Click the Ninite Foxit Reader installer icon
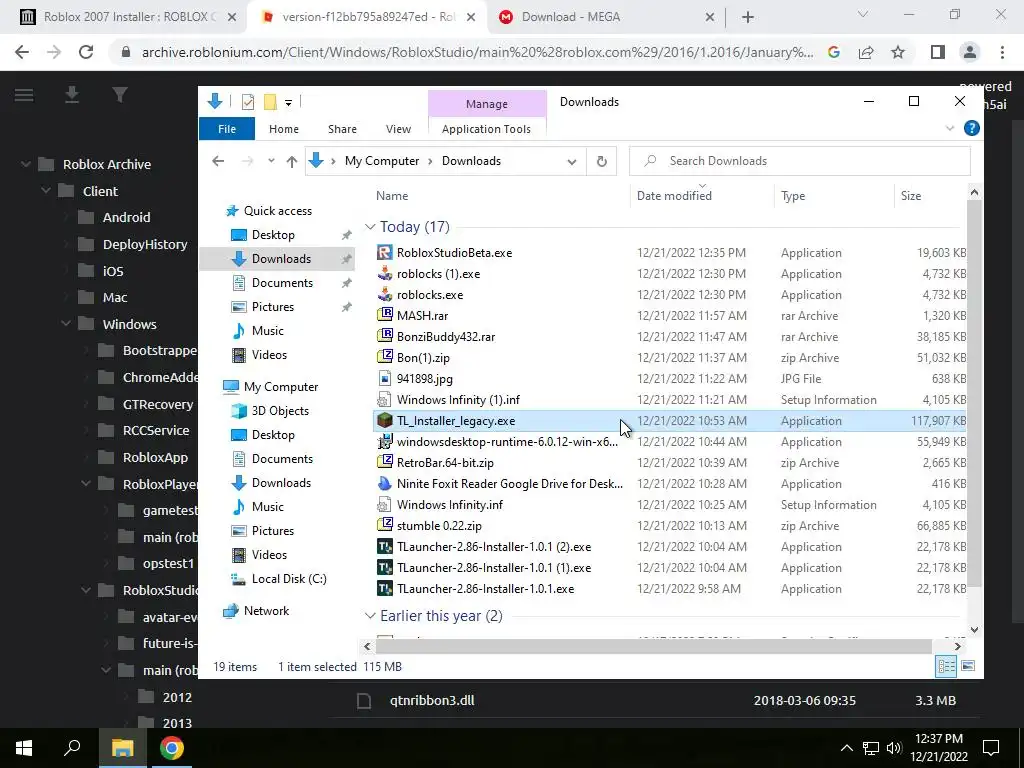1024x768 pixels. (x=385, y=484)
